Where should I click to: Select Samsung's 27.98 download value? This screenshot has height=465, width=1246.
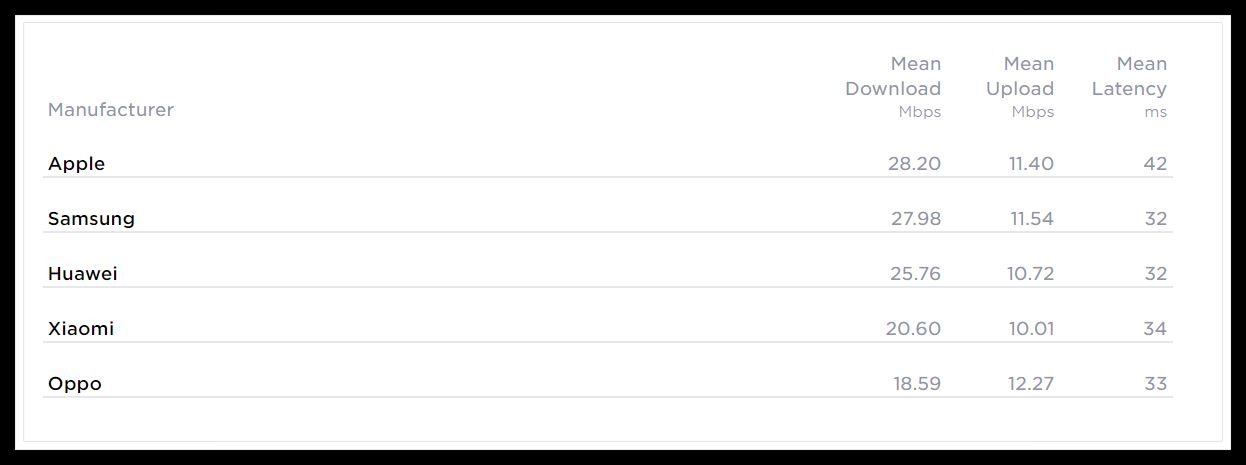pos(916,219)
